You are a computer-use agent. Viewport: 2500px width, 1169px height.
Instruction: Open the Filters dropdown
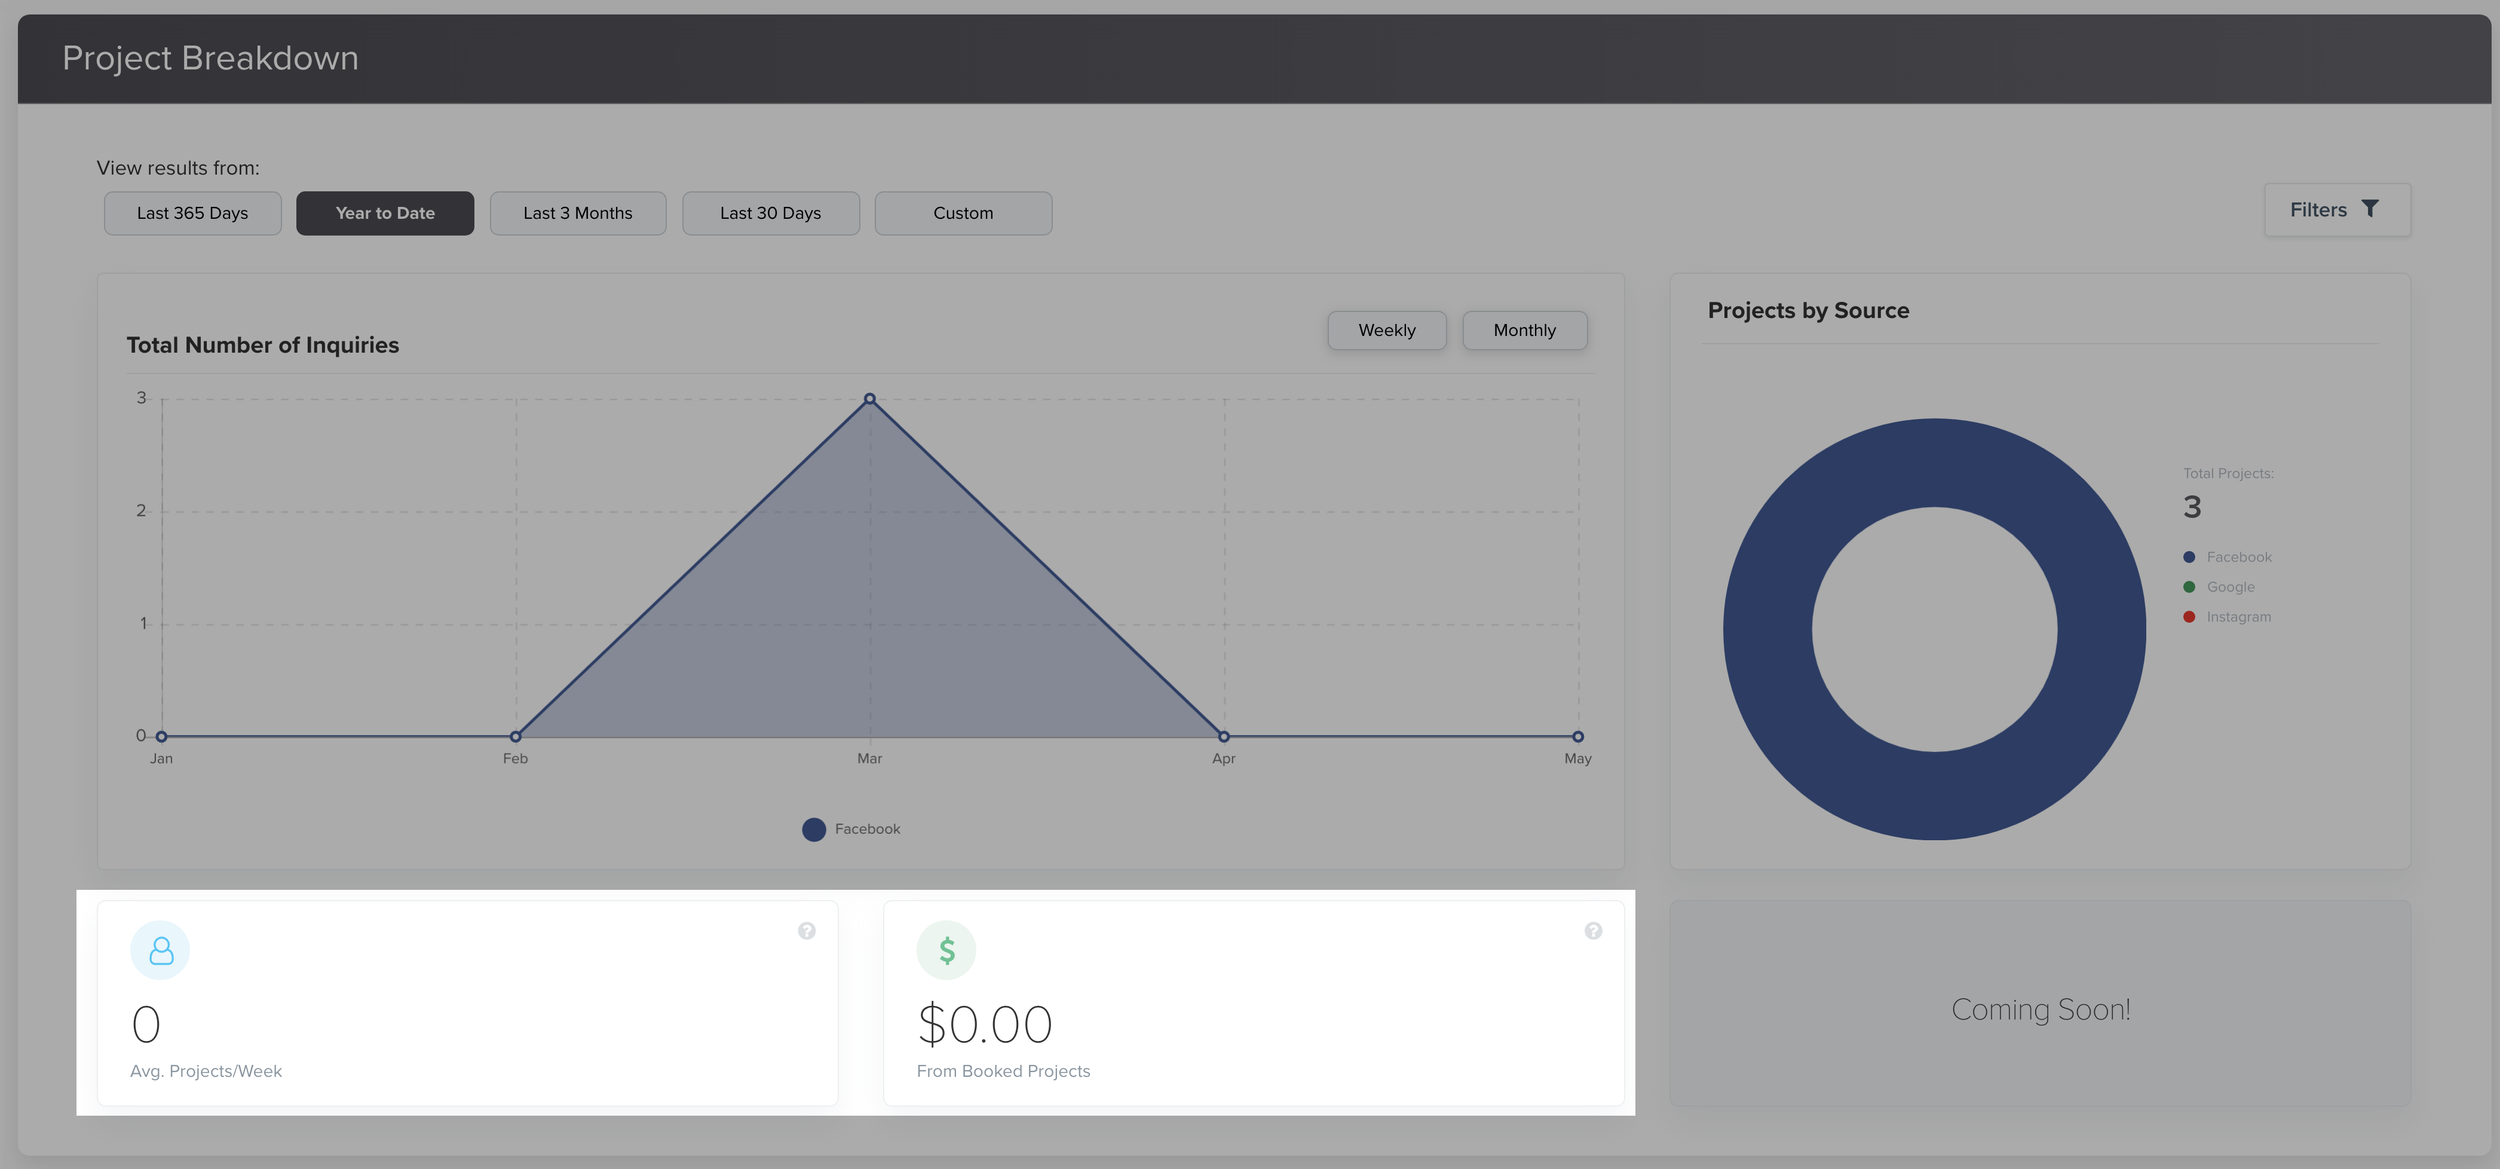tap(2336, 210)
